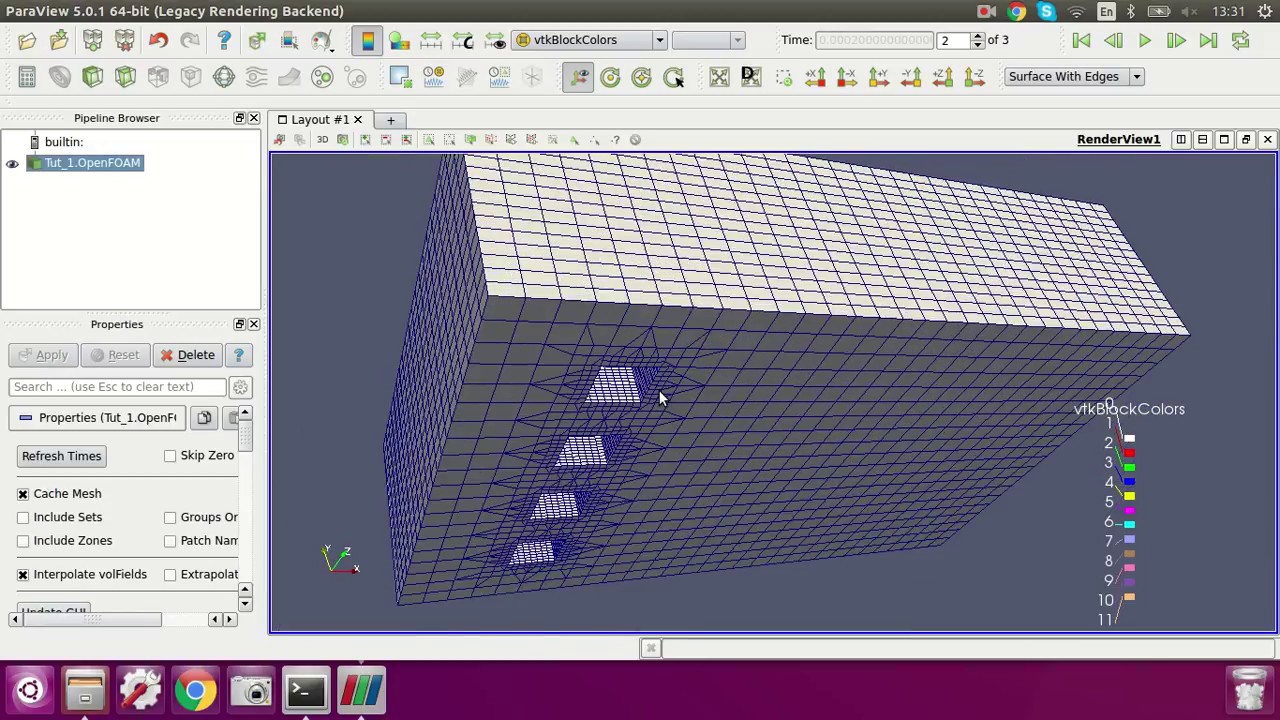Enable Include Sets checkbox
Screen dimensions: 1280x720
(x=23, y=517)
